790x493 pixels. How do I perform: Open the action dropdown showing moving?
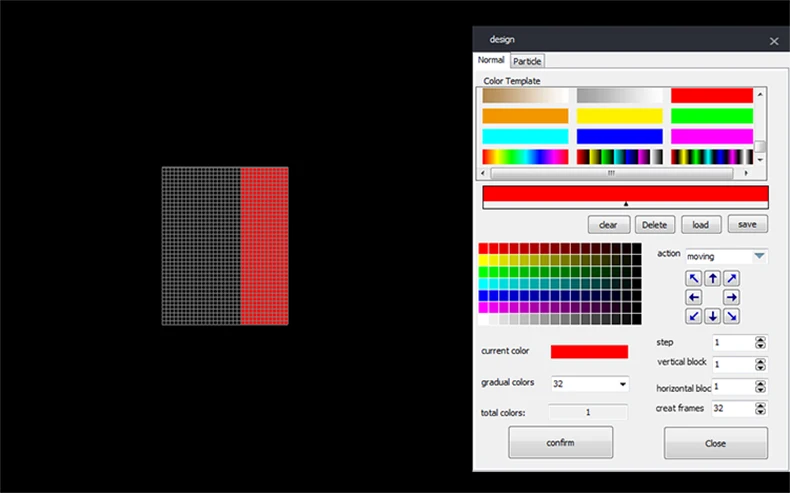pos(726,256)
